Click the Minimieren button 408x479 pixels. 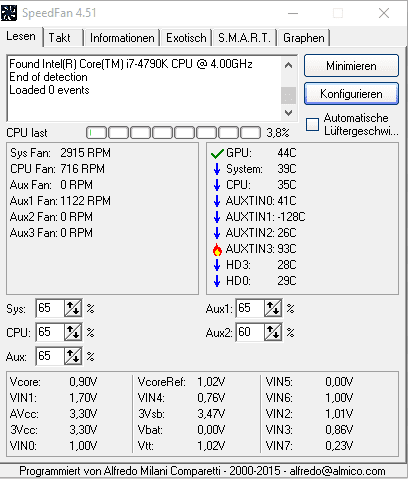point(351,66)
